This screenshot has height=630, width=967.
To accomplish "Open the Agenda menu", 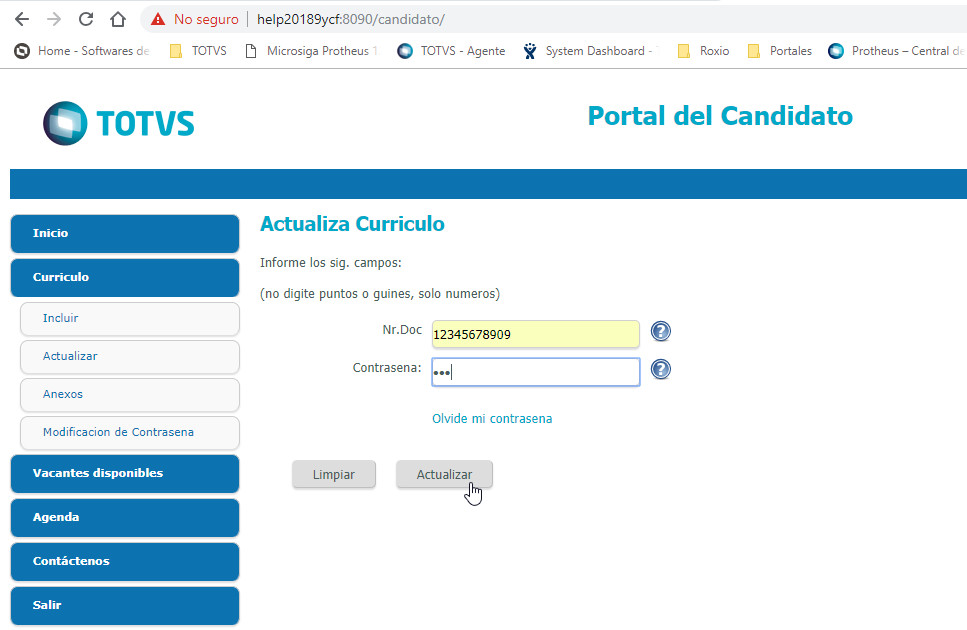I will (x=125, y=518).
